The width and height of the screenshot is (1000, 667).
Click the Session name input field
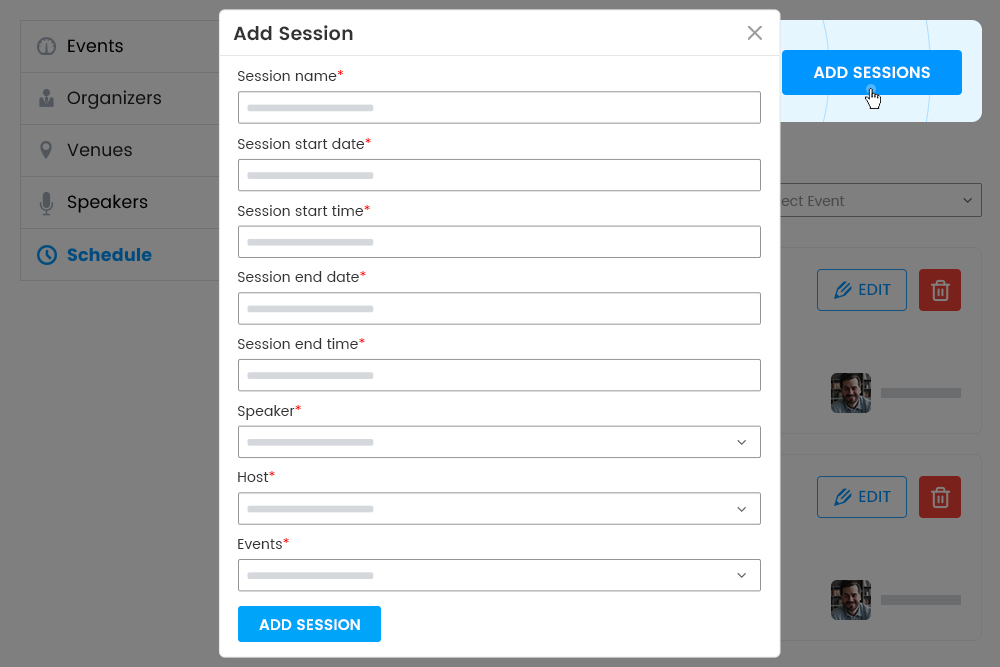pos(498,107)
